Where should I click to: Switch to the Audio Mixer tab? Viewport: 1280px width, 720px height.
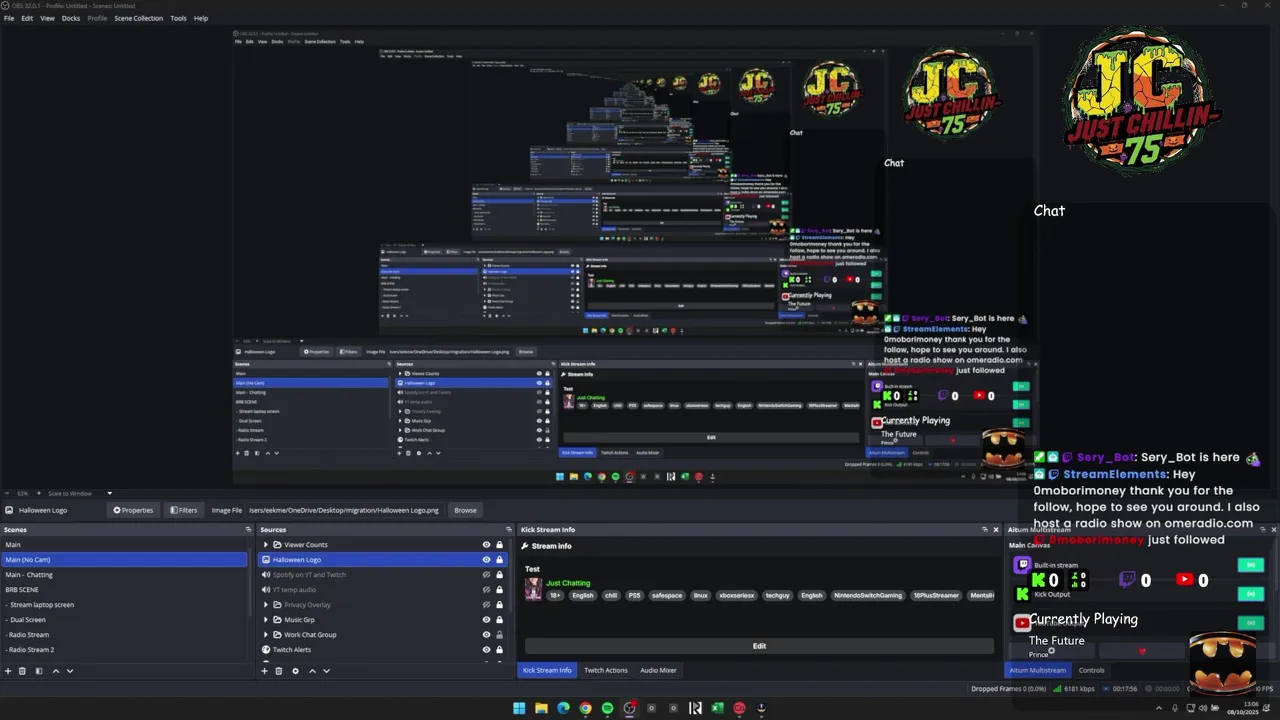[658, 670]
